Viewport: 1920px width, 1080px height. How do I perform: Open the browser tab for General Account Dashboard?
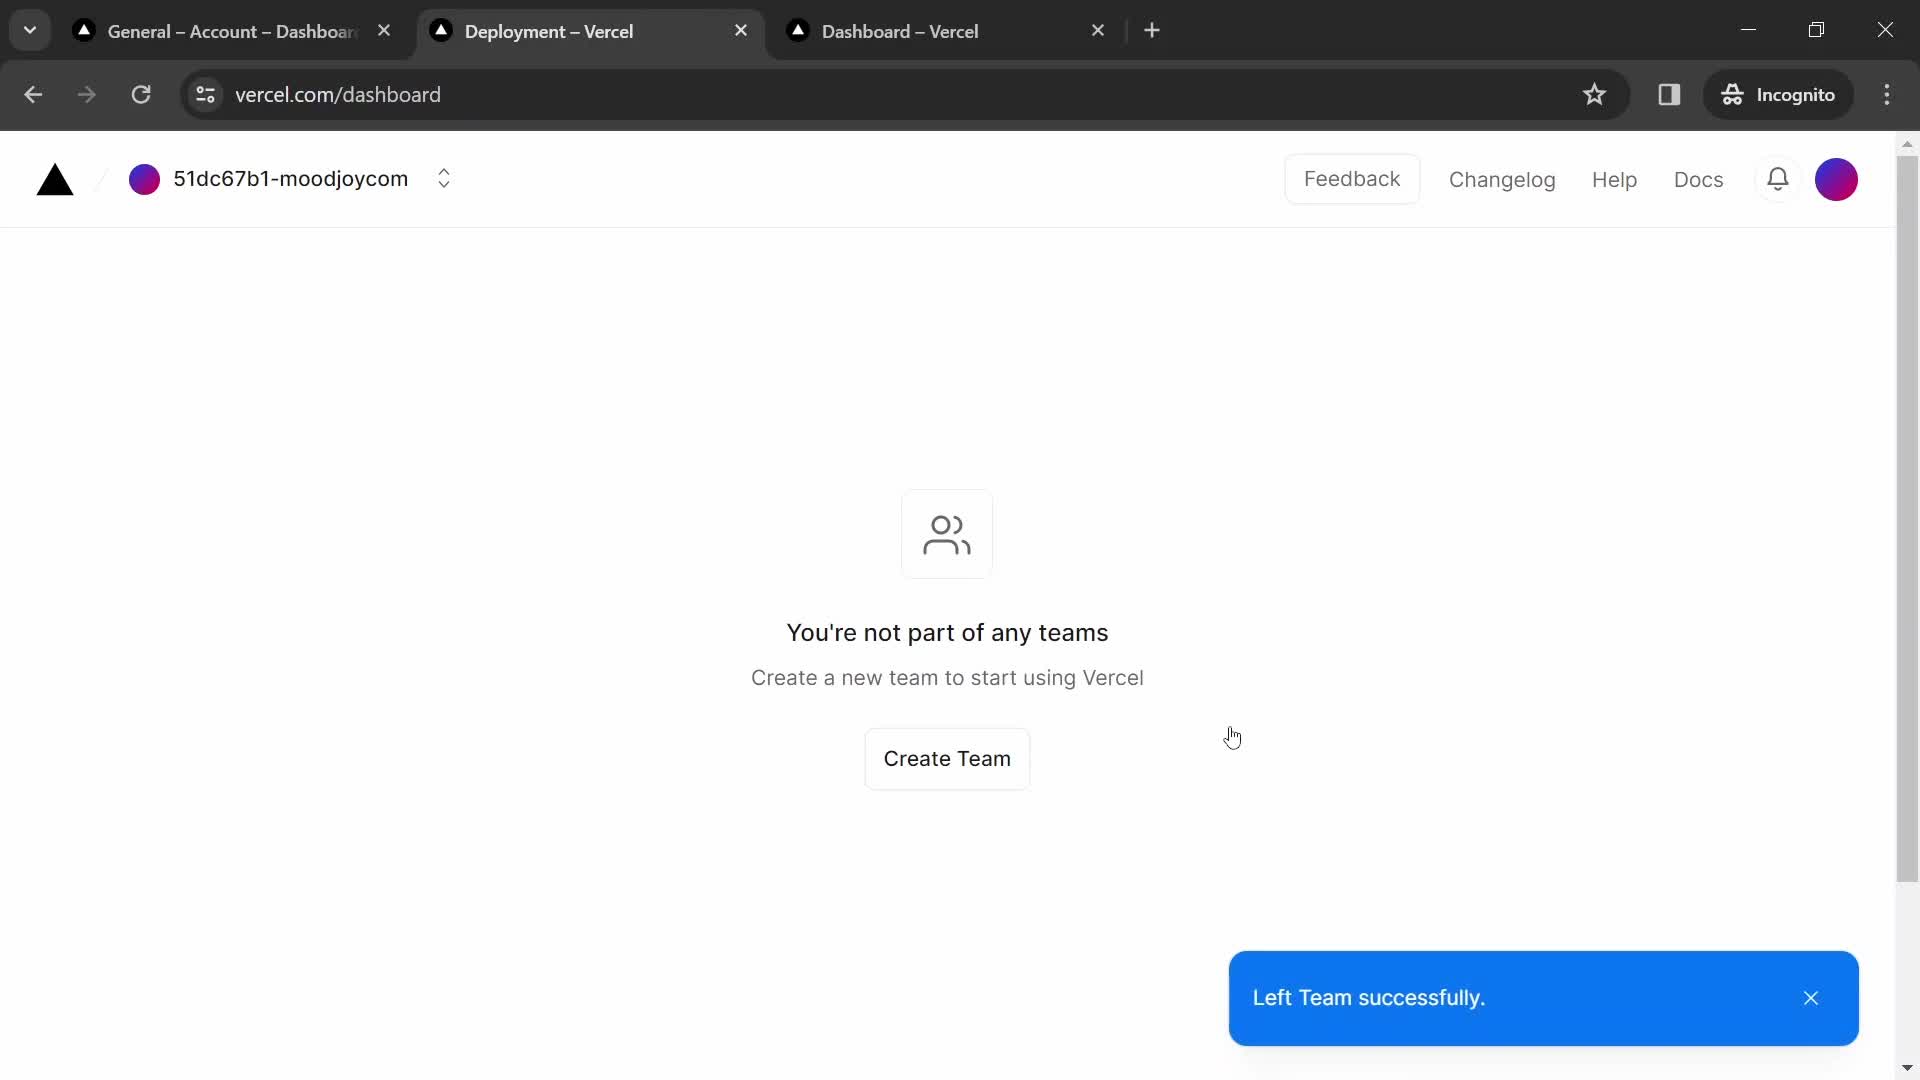point(231,32)
